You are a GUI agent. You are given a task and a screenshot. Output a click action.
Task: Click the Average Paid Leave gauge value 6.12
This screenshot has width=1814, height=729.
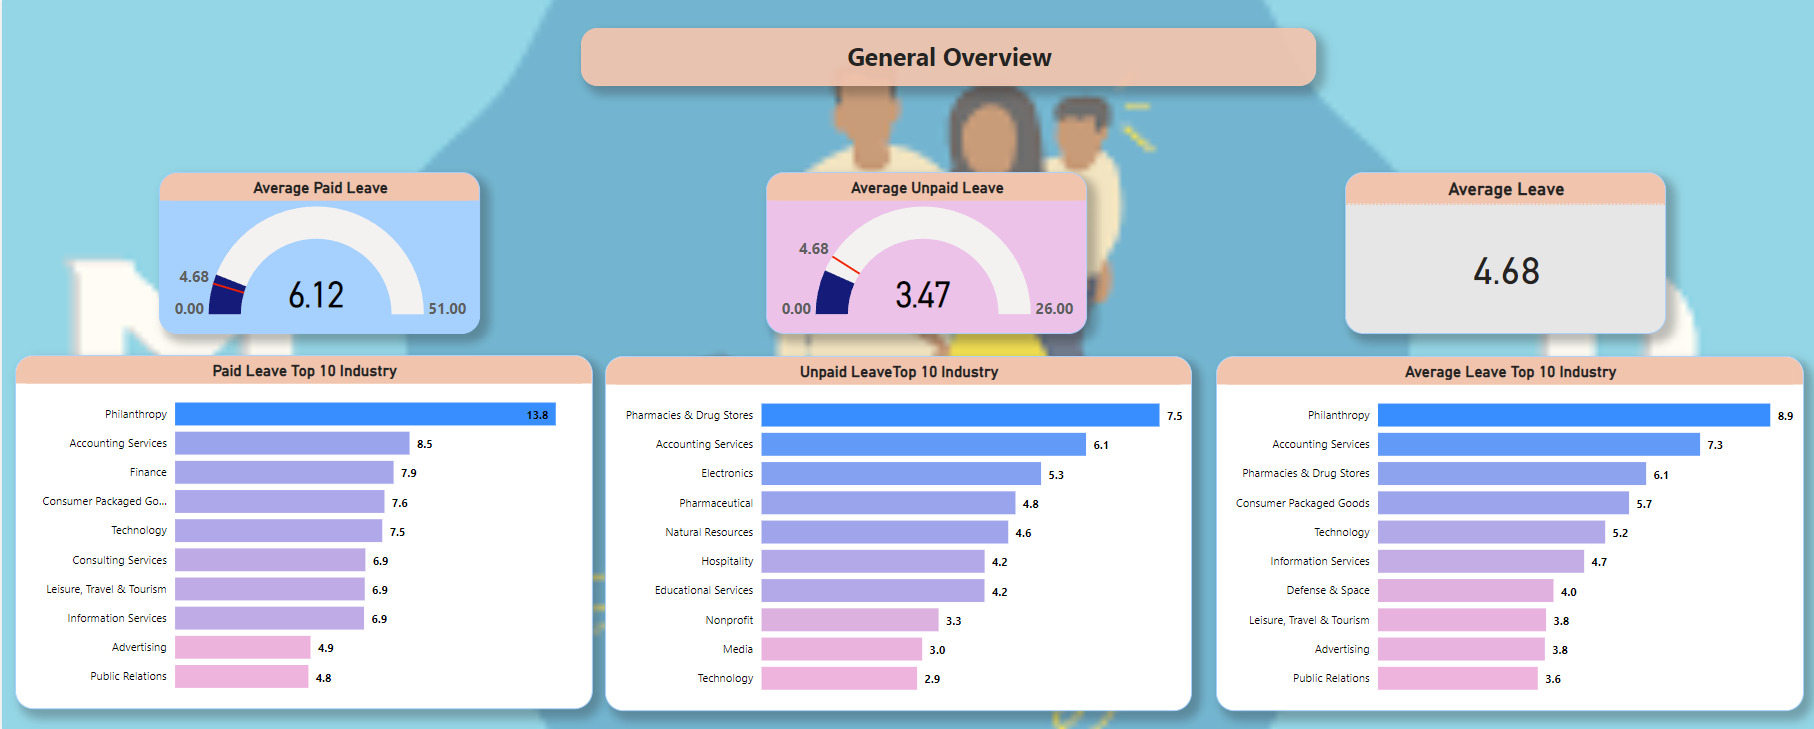pyautogui.click(x=316, y=295)
